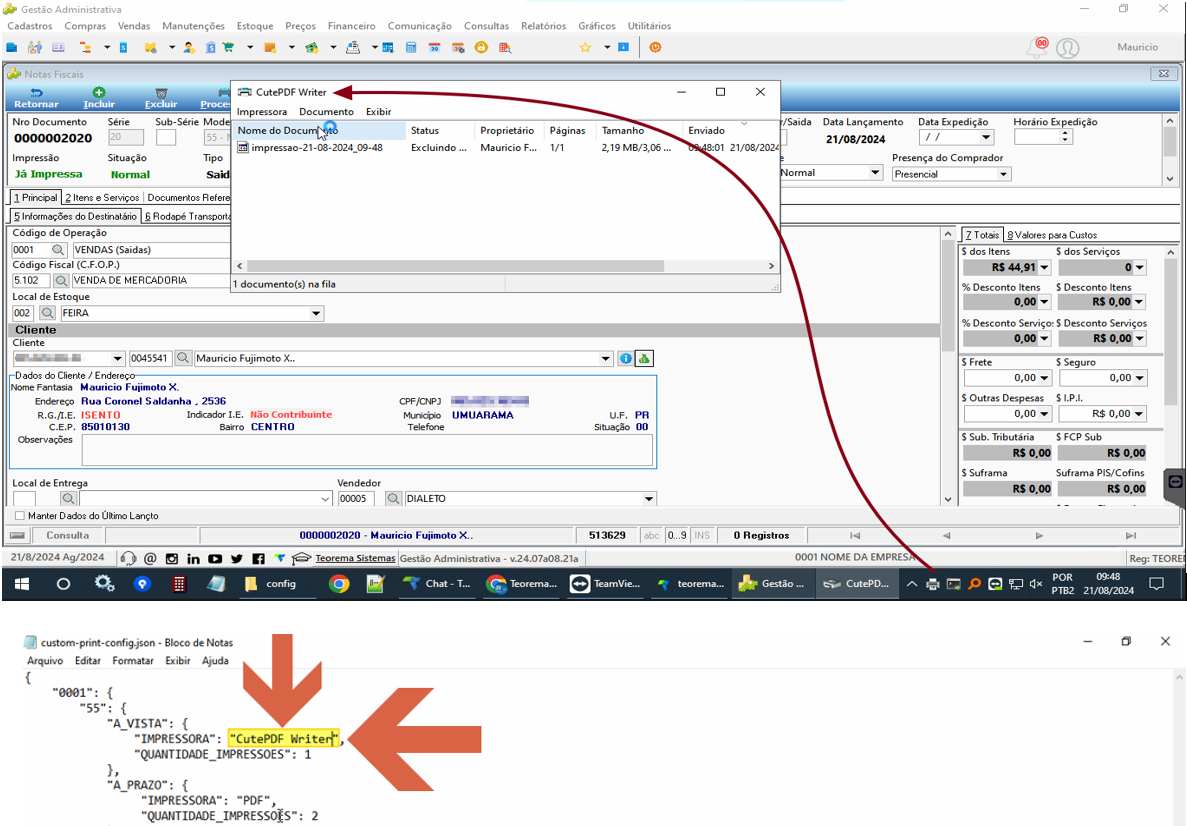This screenshot has width=1187, height=826.
Task: Check Manter Dados do Último Lançto
Action: pos(20,516)
